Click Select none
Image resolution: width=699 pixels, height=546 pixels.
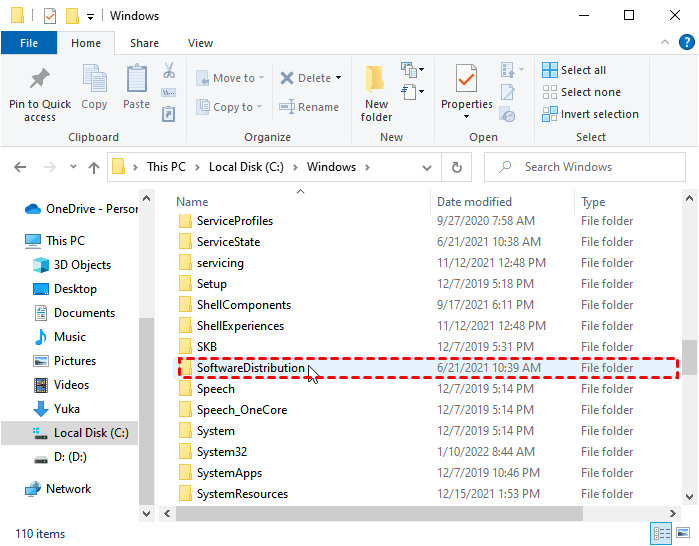581,92
